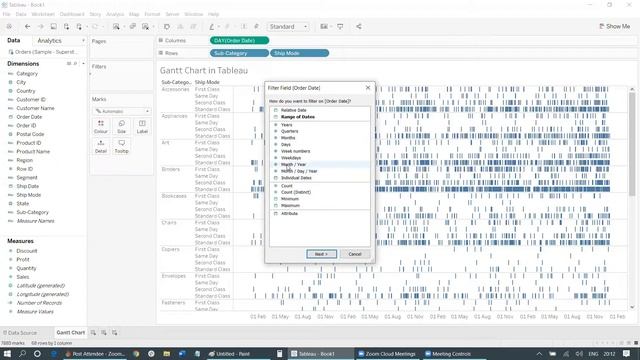Image resolution: width=640 pixels, height=360 pixels.
Task: Expand the Highlight icon dropdown arrow
Action: pyautogui.click(x=219, y=27)
